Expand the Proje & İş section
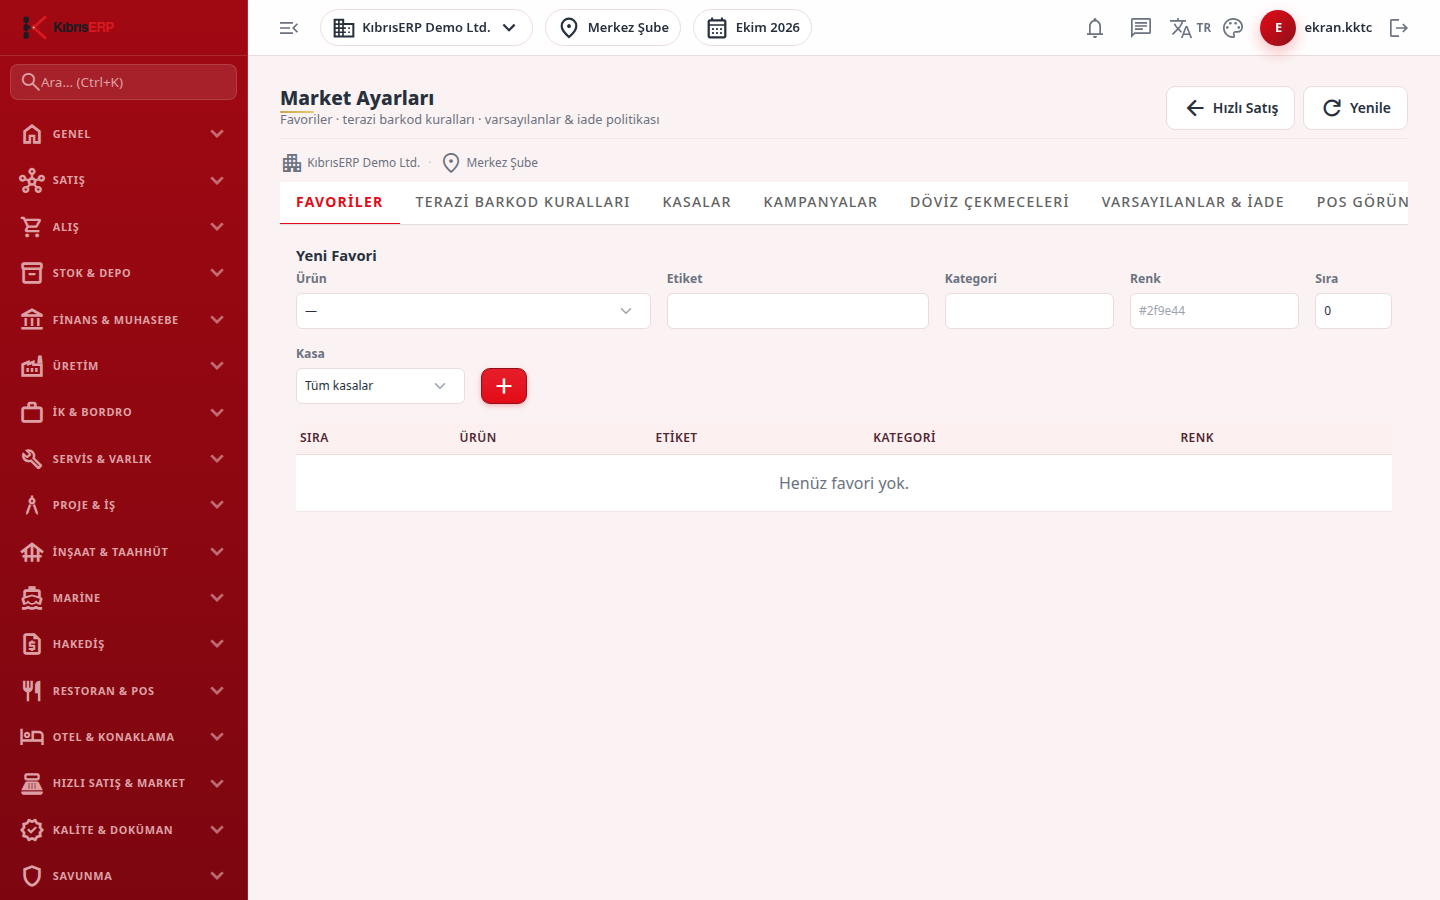This screenshot has height=900, width=1440. 124,505
